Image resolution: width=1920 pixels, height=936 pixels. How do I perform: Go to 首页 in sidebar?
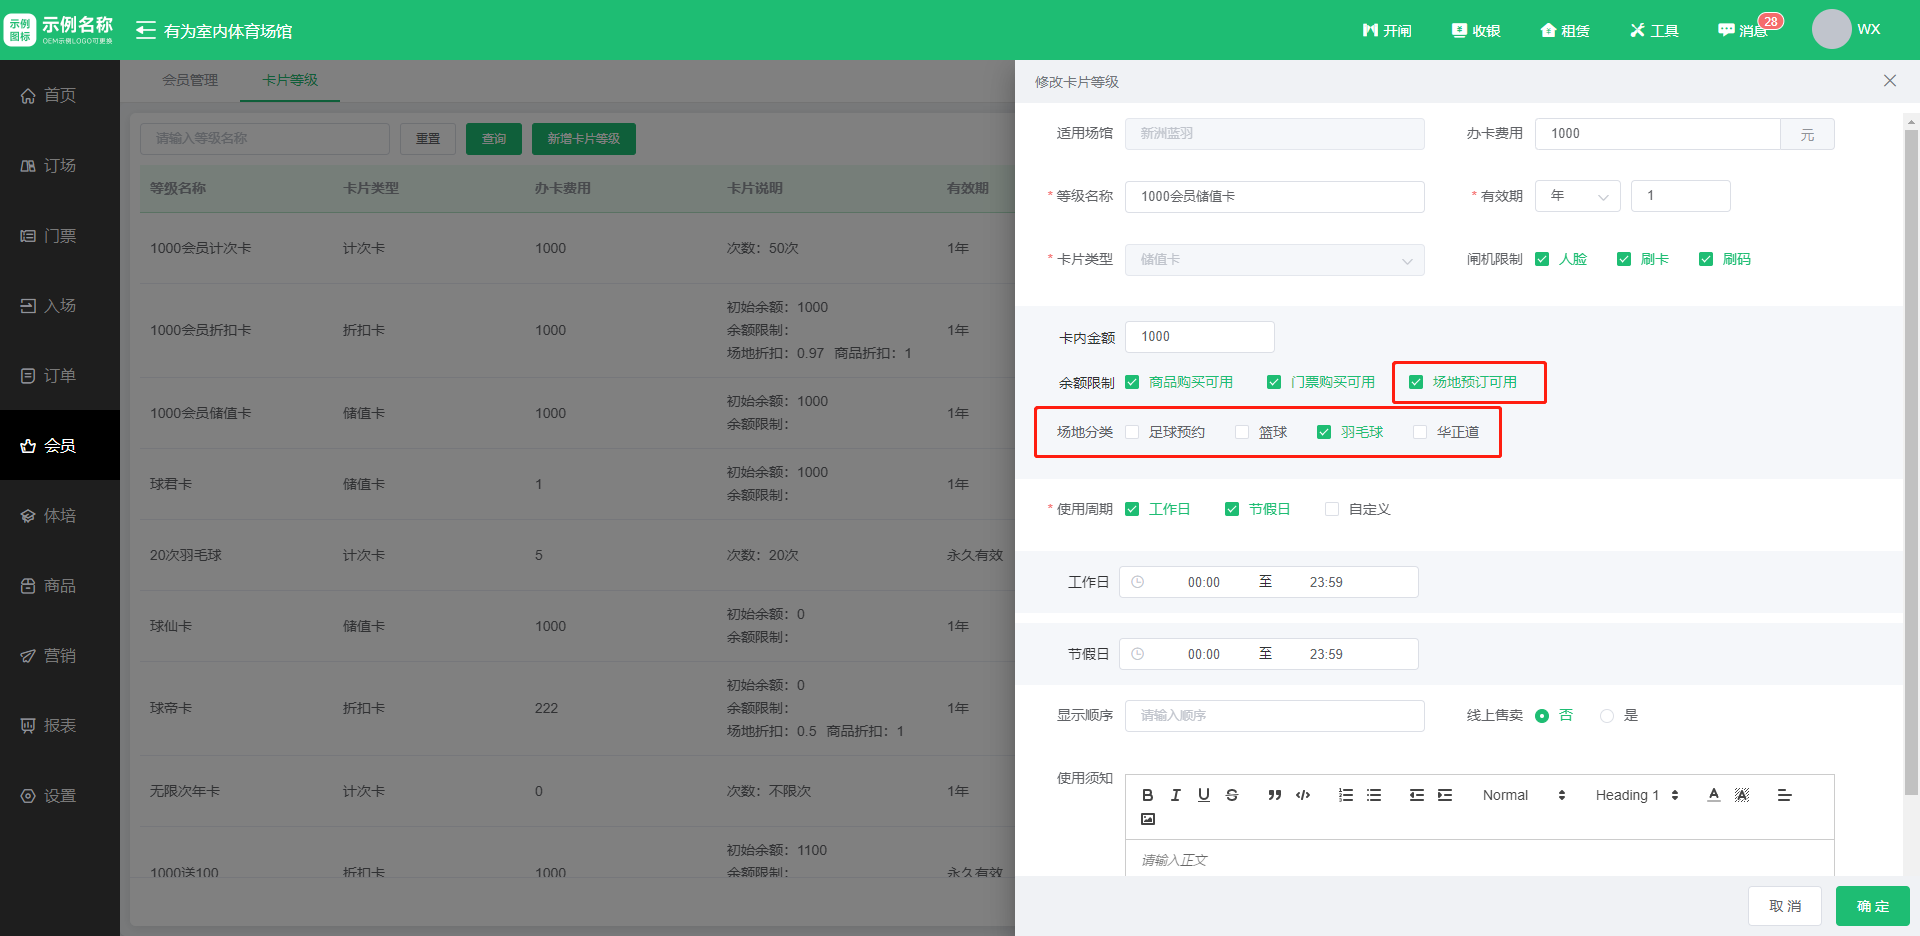click(60, 95)
